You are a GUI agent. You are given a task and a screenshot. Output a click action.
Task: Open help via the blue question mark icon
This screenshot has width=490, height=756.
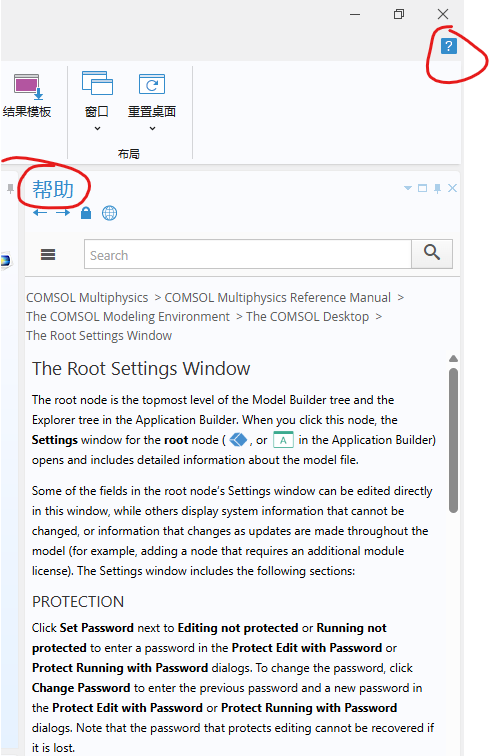449,46
